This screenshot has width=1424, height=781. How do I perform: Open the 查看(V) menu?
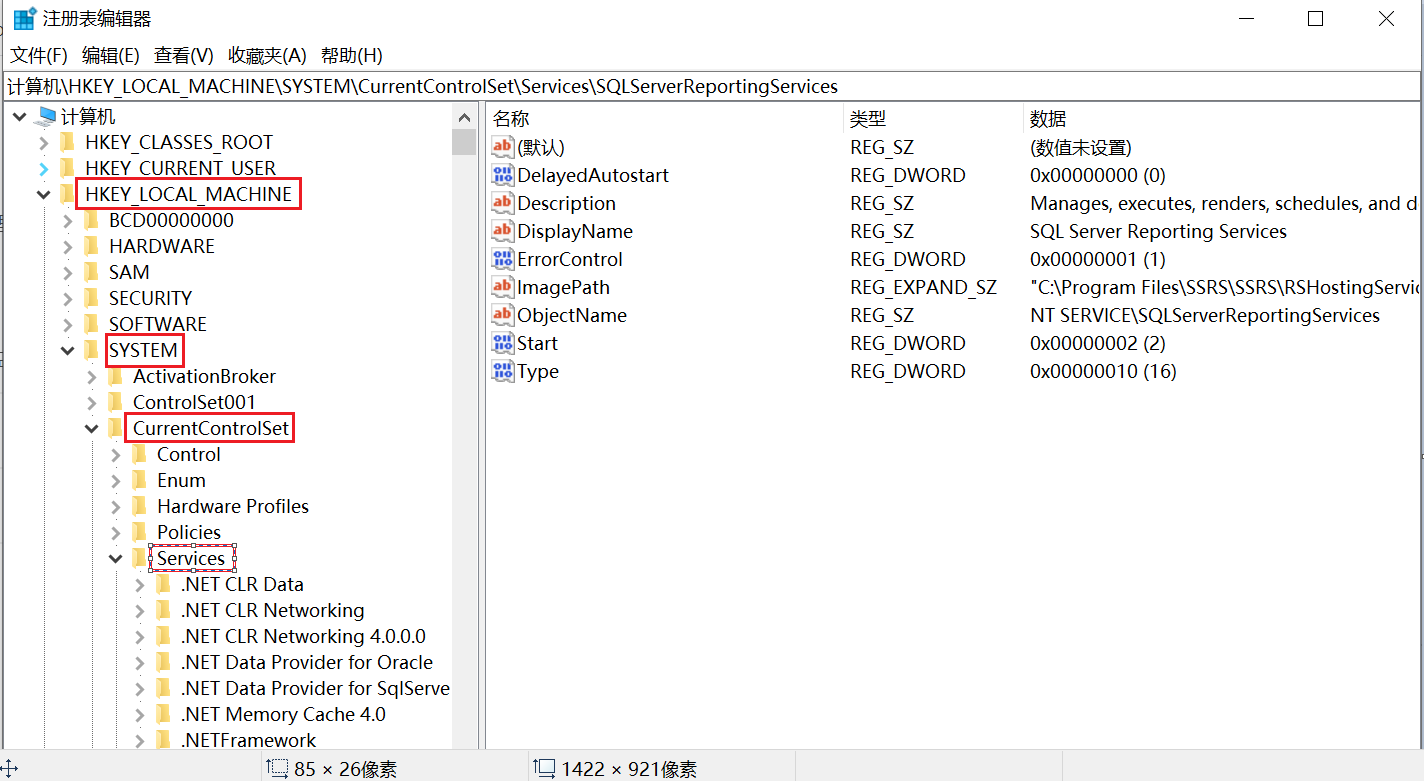coord(183,55)
